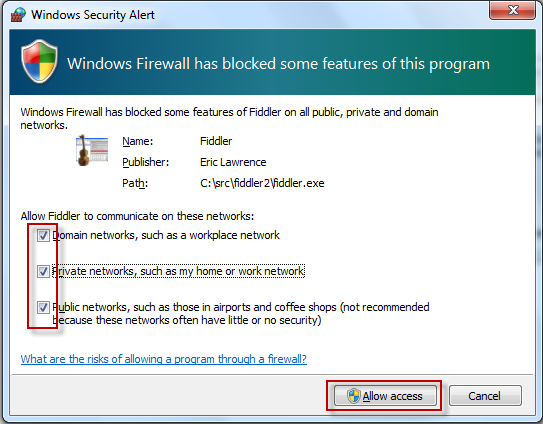Click the path C:\src\fiddler2\fiddler.exe text

coord(262,183)
